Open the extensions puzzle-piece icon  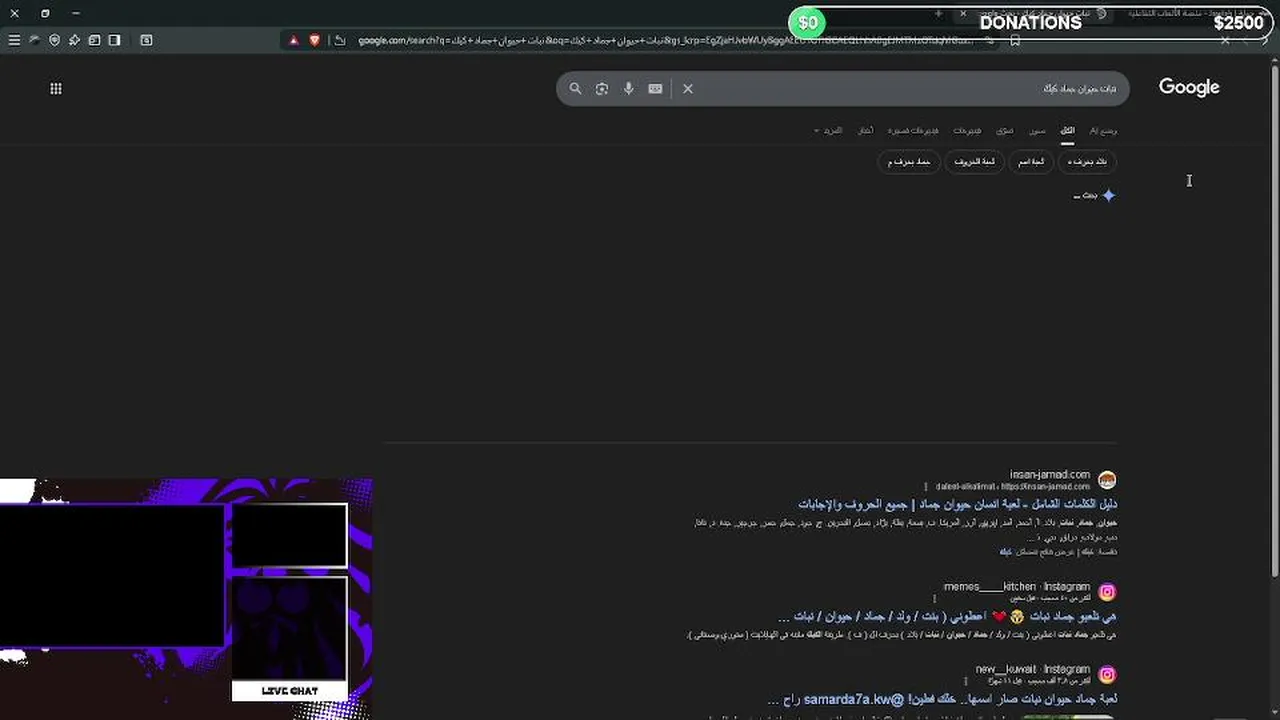click(74, 40)
